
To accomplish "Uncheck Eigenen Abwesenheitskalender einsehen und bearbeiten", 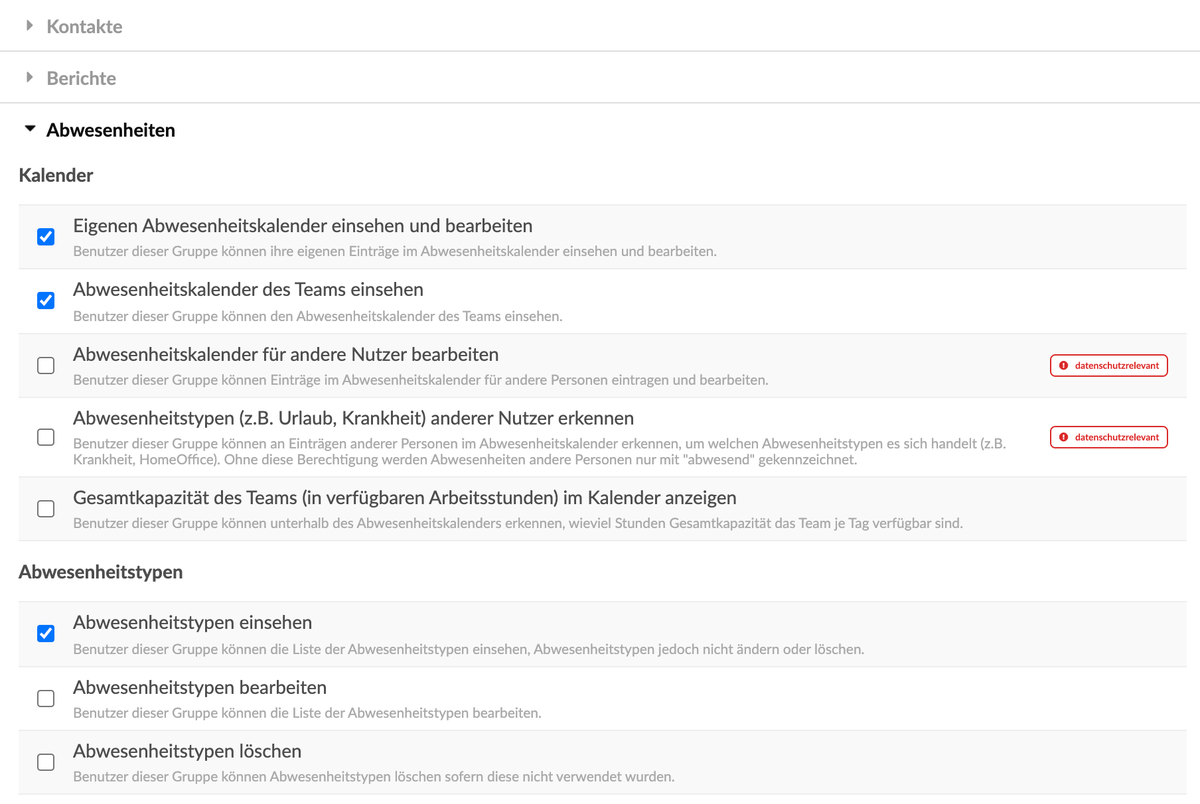I will tap(46, 237).
